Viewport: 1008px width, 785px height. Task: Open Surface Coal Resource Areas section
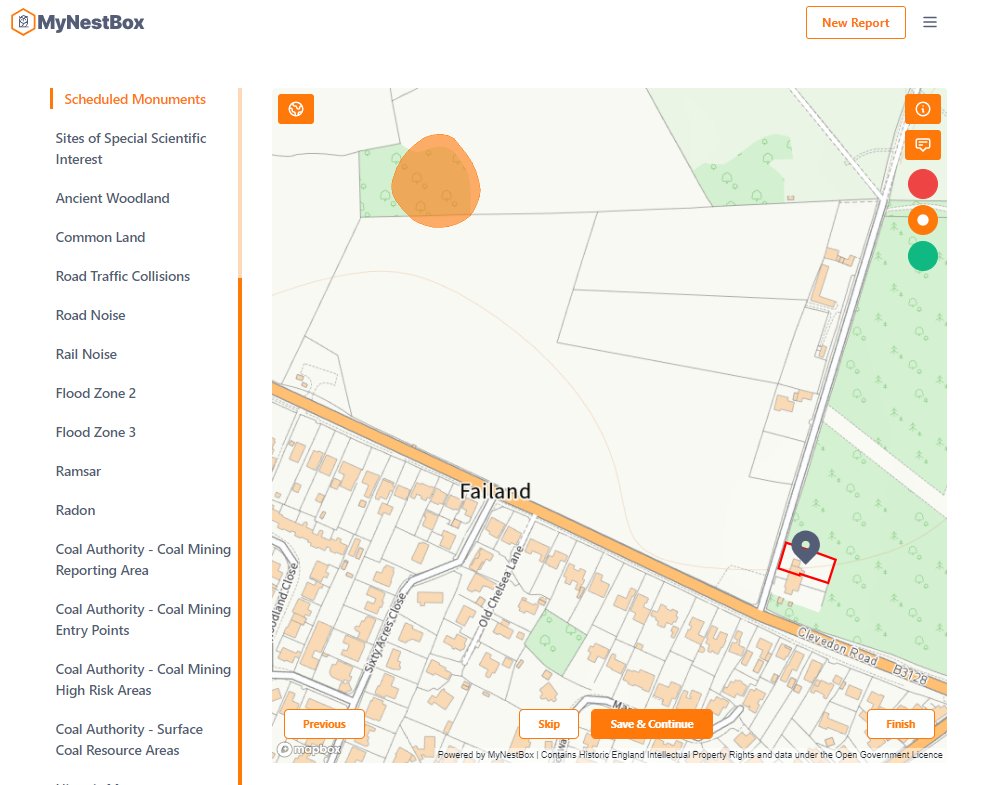(129, 739)
